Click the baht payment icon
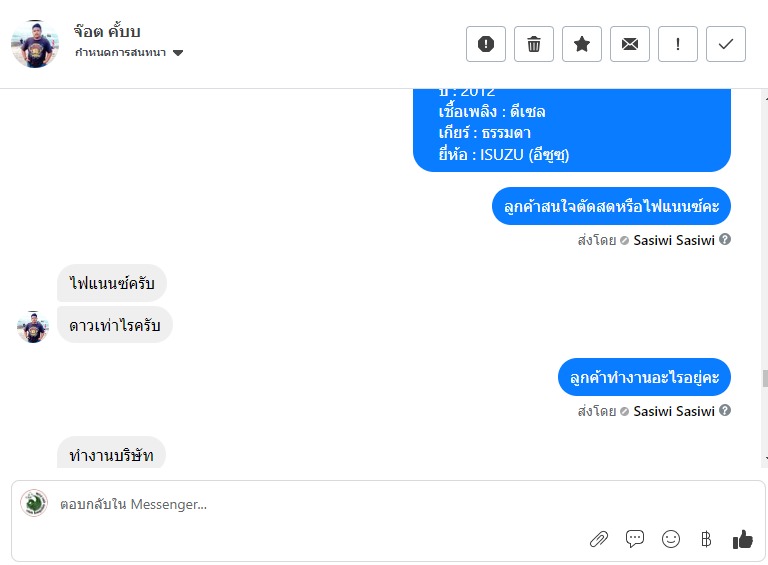The image size is (768, 565). [706, 539]
